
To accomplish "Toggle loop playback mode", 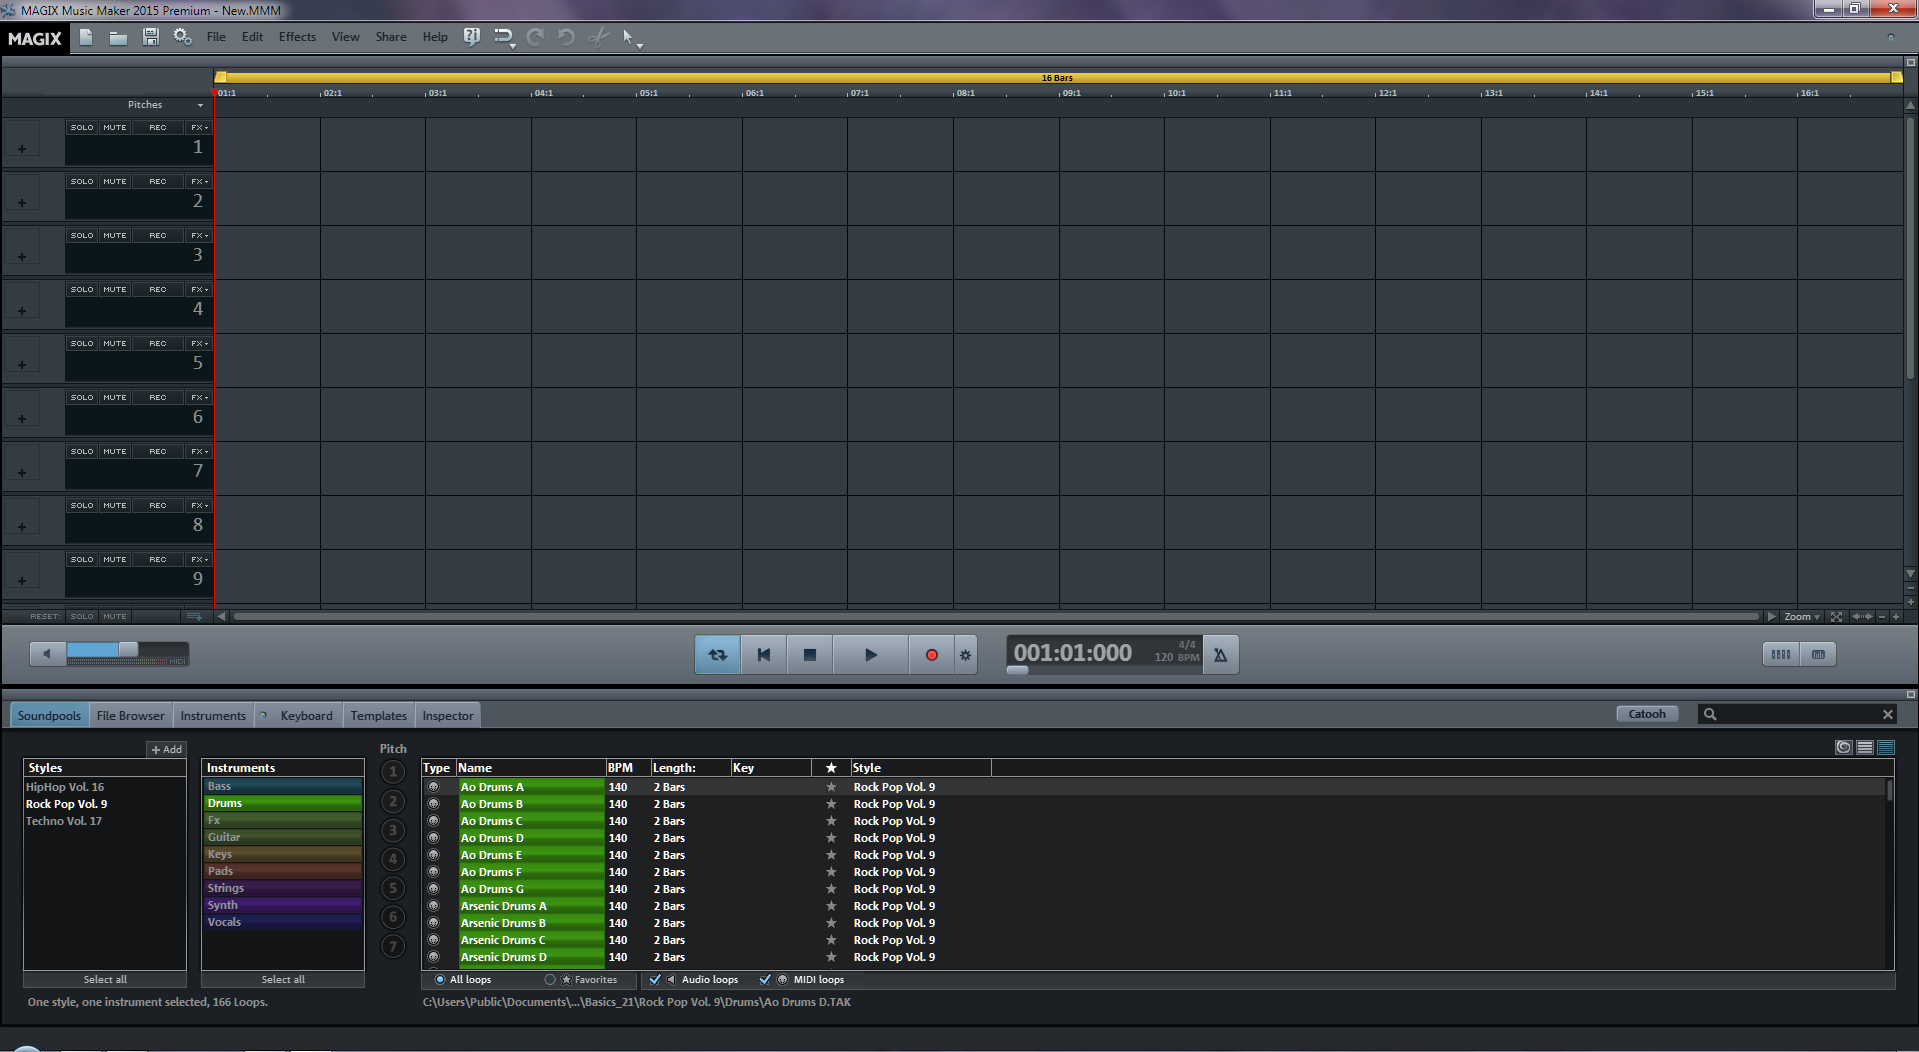I will 718,655.
